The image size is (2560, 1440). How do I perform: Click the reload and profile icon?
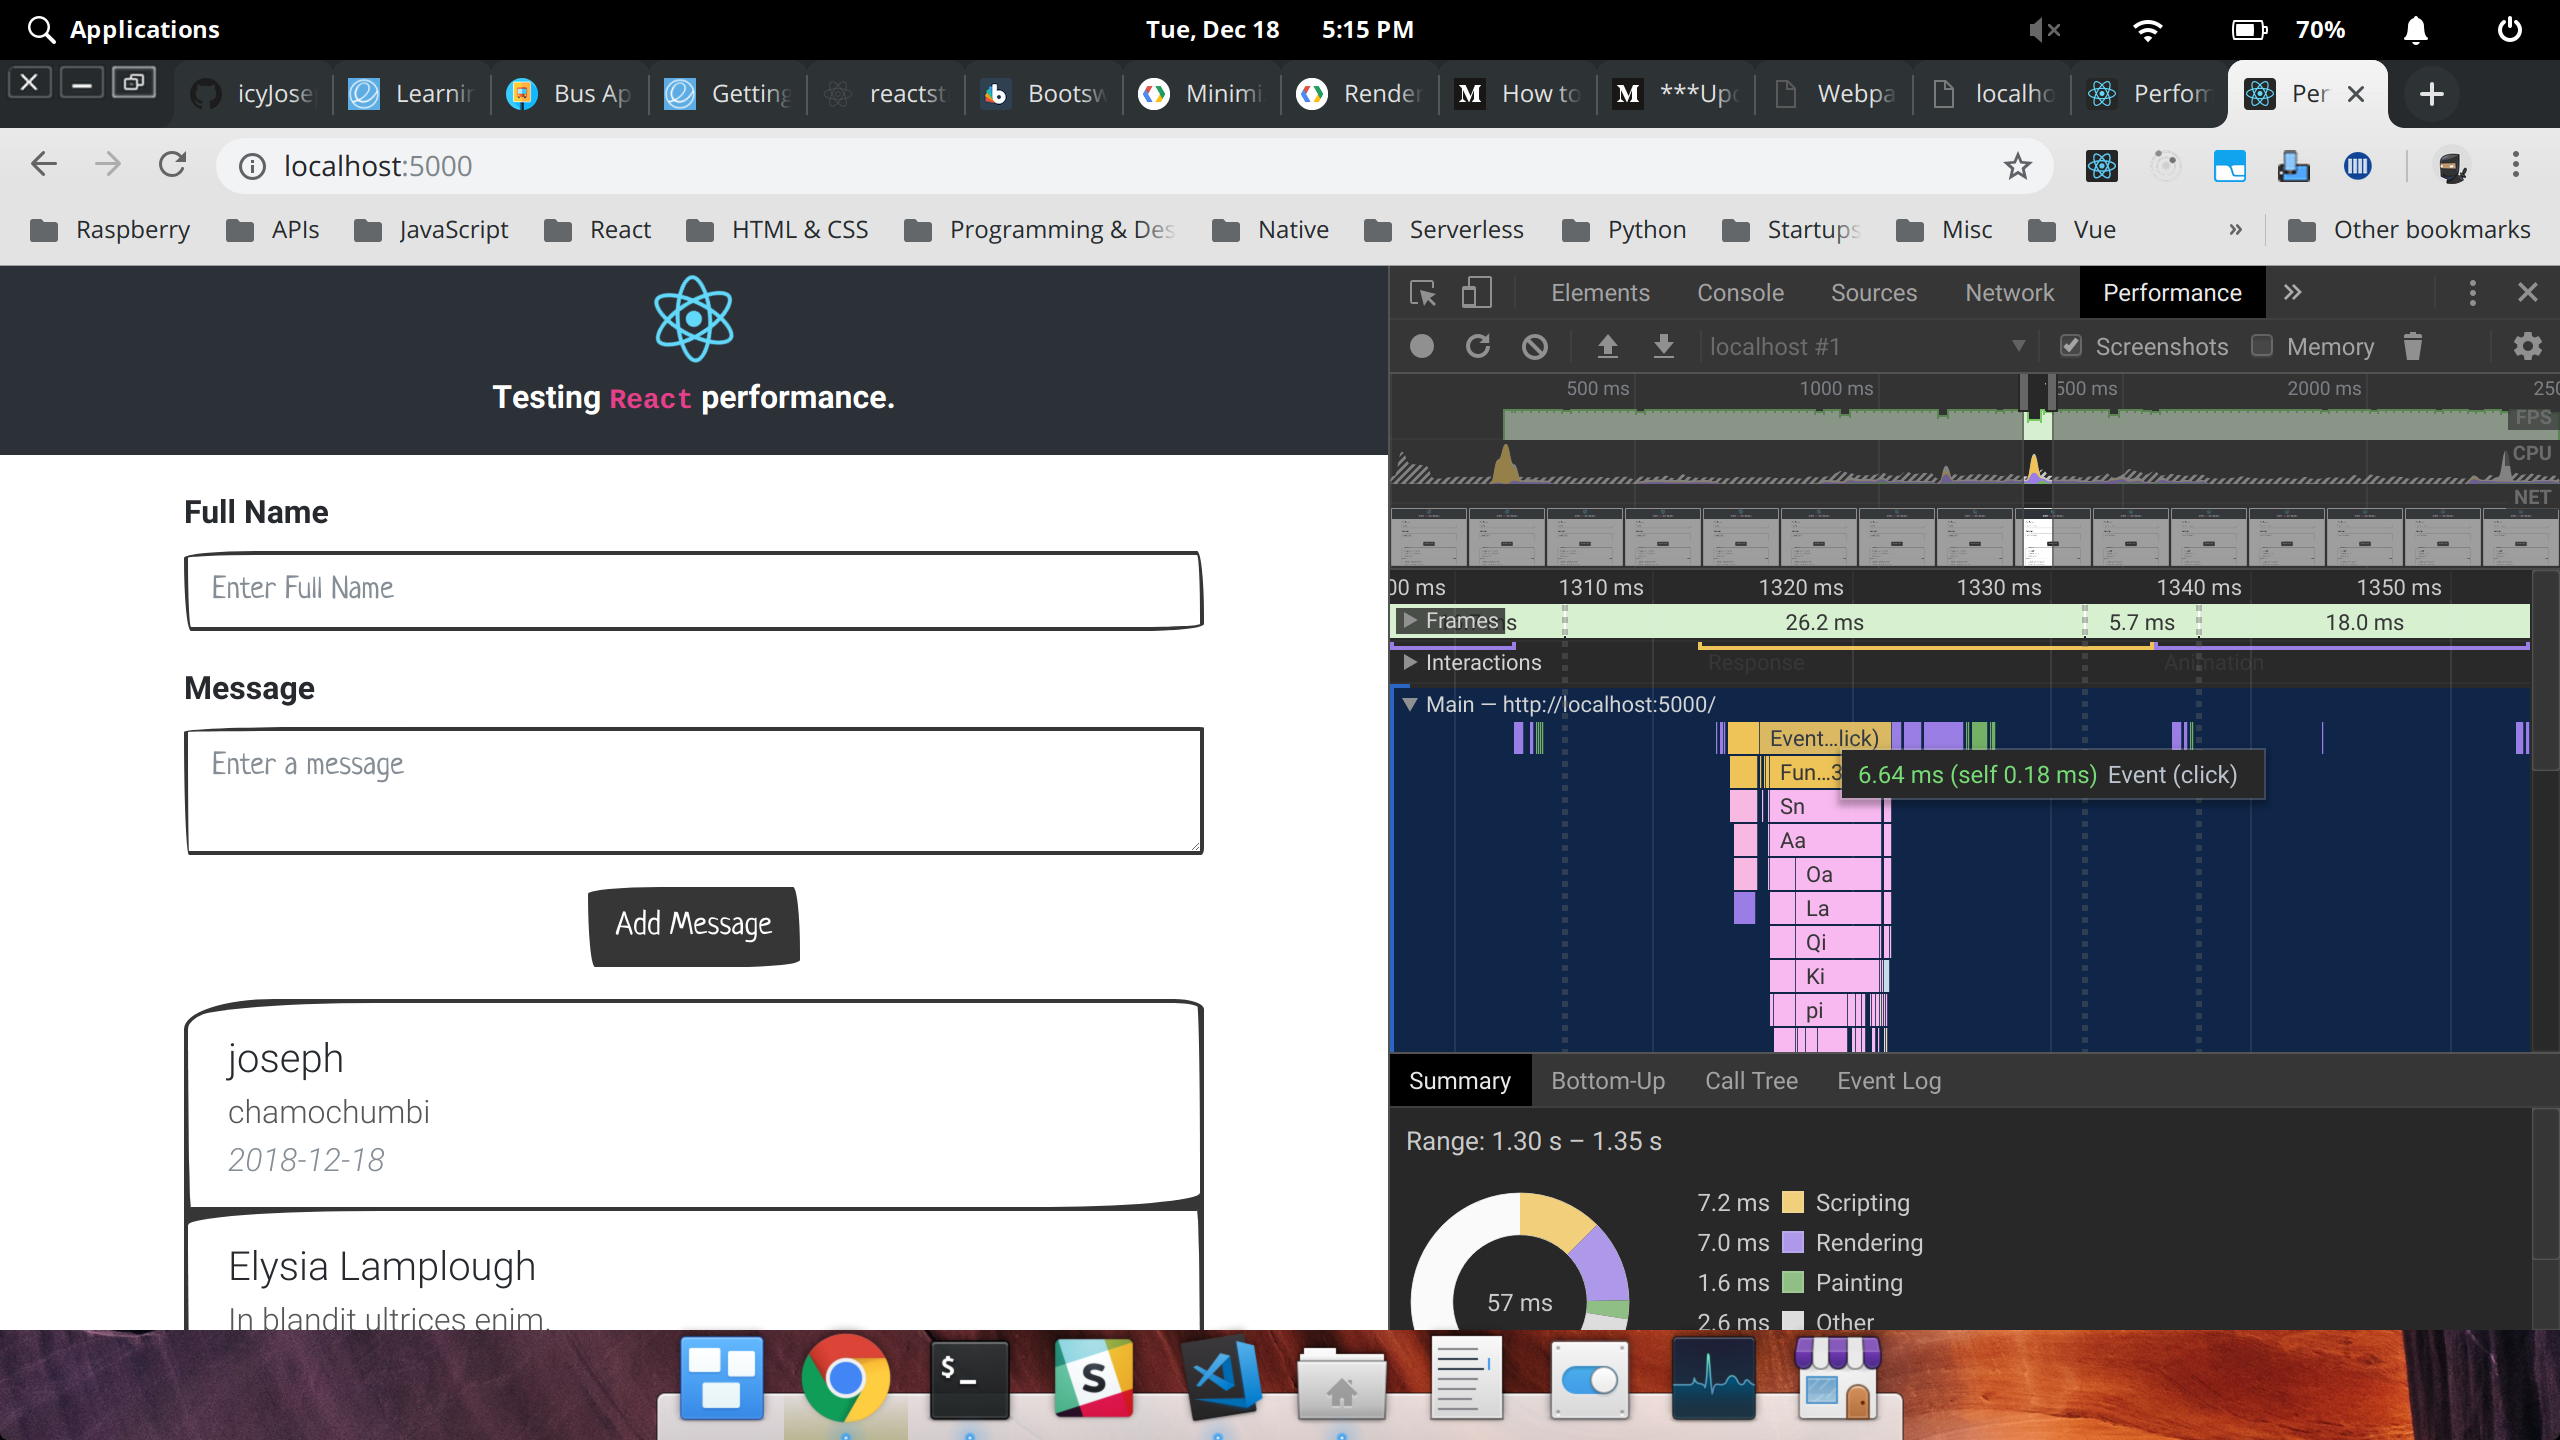coord(1479,346)
